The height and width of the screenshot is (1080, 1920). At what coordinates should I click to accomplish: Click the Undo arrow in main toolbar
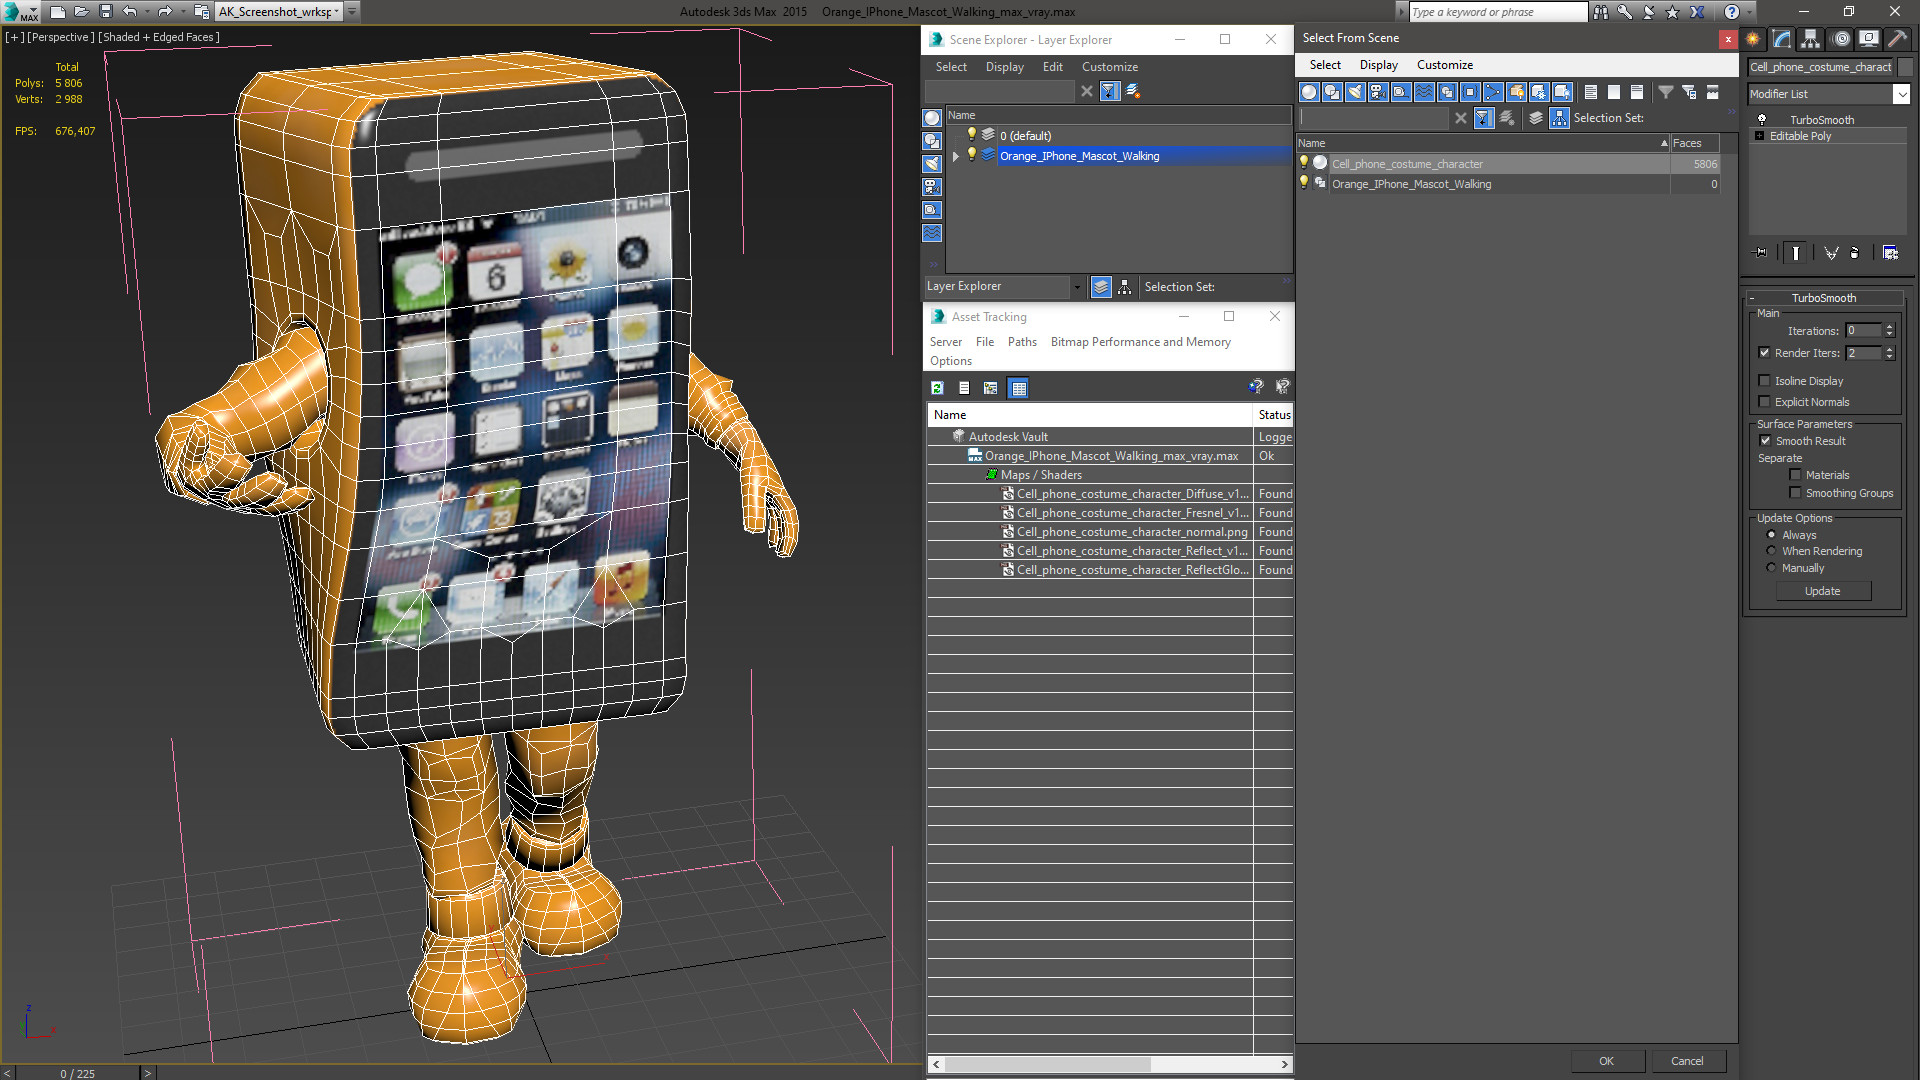click(x=130, y=12)
